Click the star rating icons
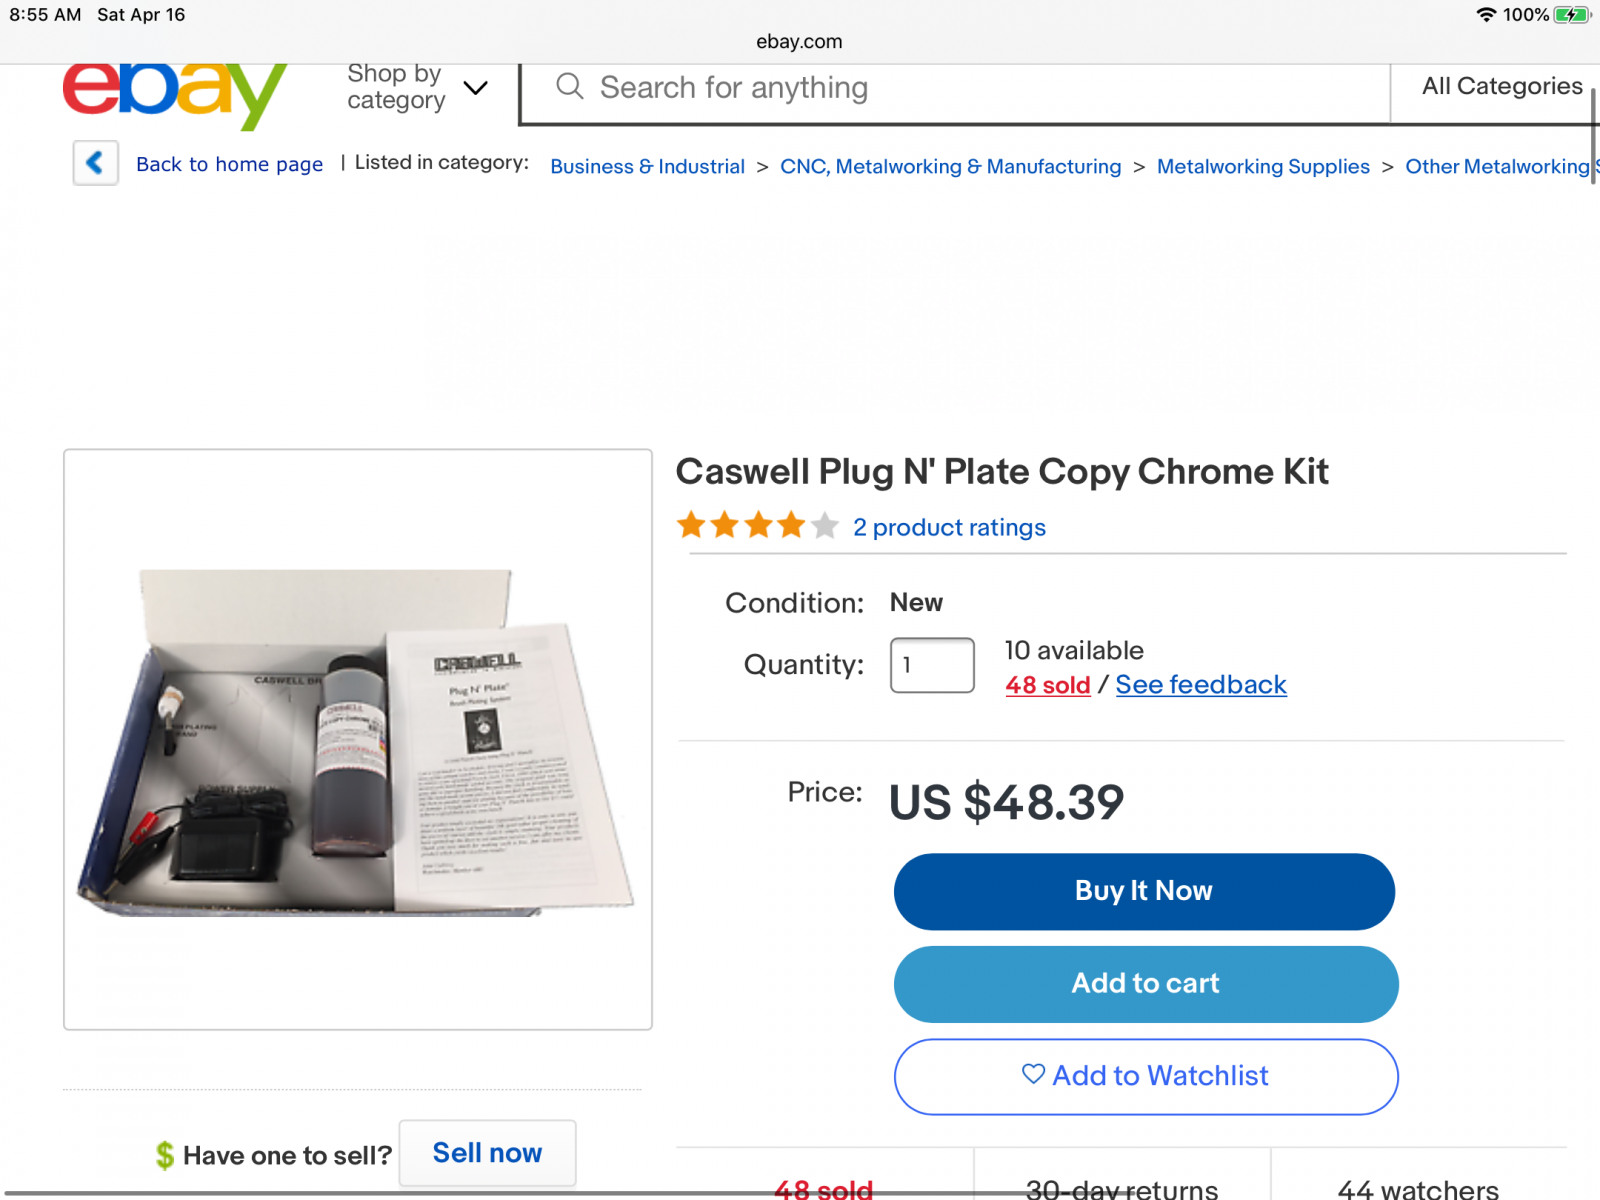The width and height of the screenshot is (1600, 1200). pyautogui.click(x=757, y=525)
